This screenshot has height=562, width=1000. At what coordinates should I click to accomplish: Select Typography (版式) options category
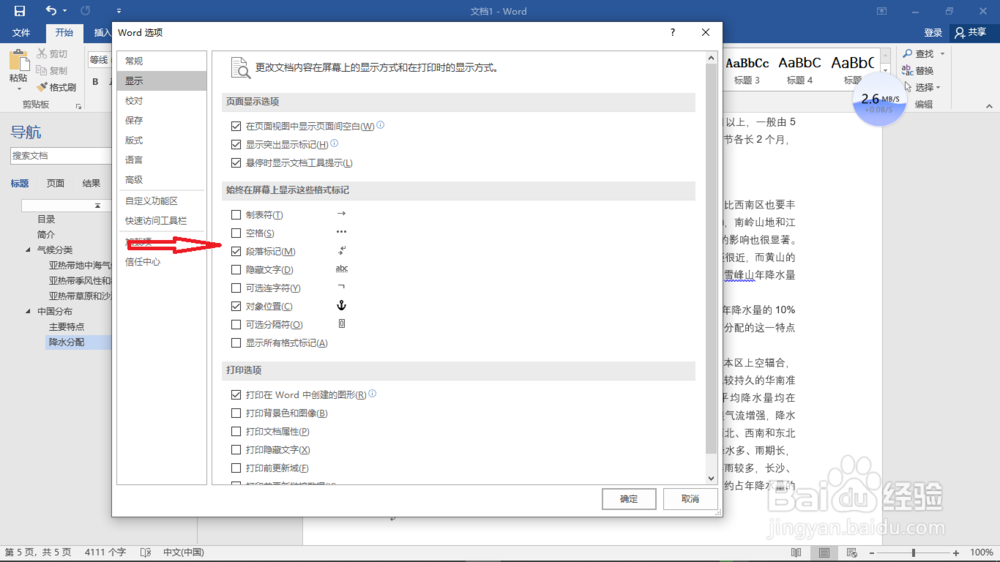click(x=161, y=140)
